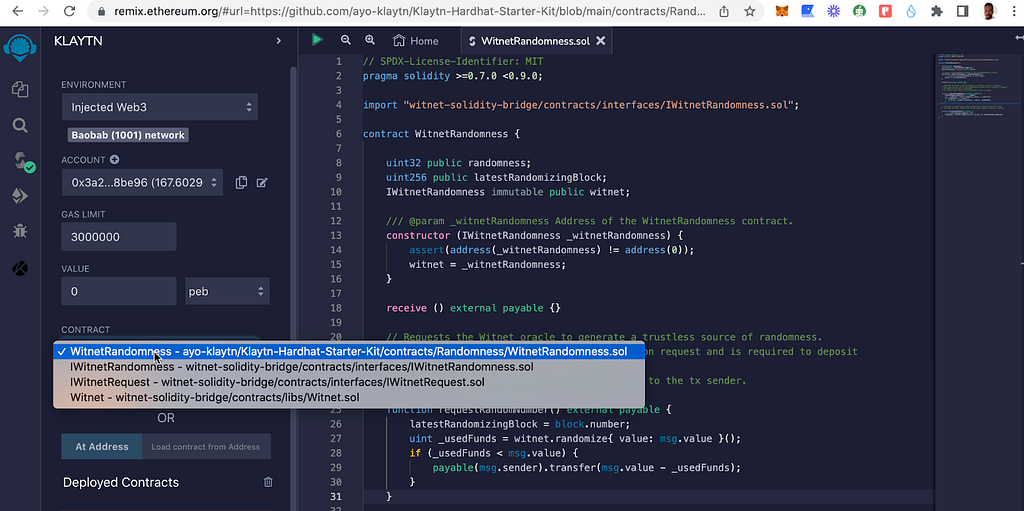Open the File explorers sidebar icon

point(20,90)
